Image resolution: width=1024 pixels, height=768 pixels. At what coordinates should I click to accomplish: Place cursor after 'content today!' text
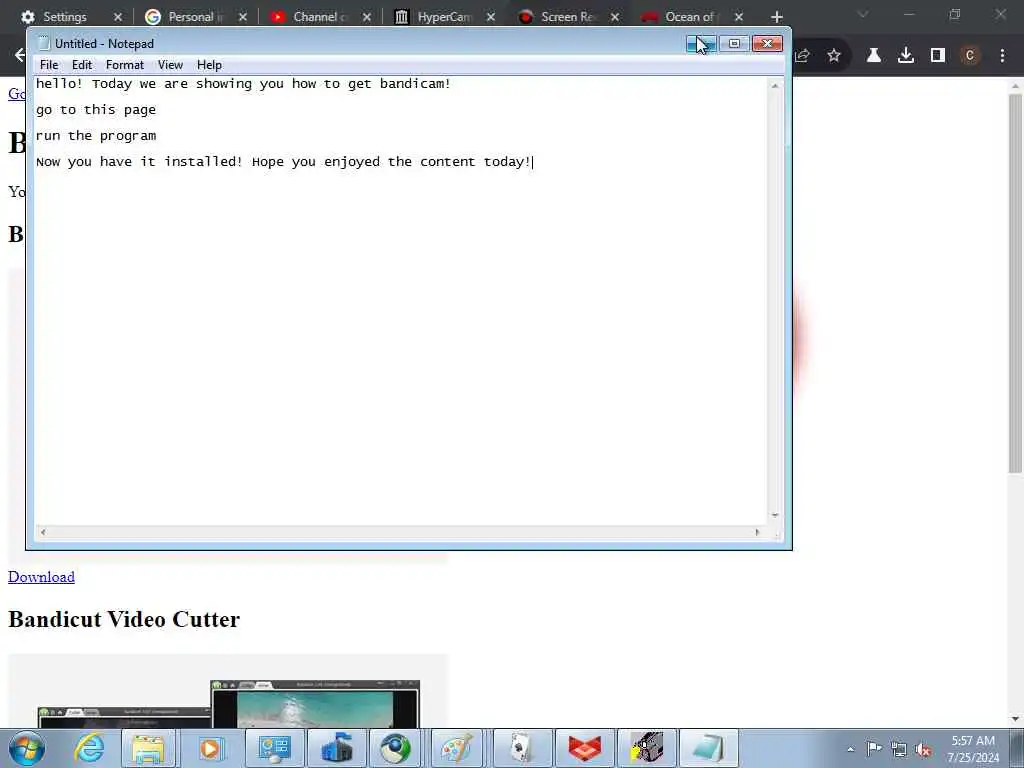[533, 162]
